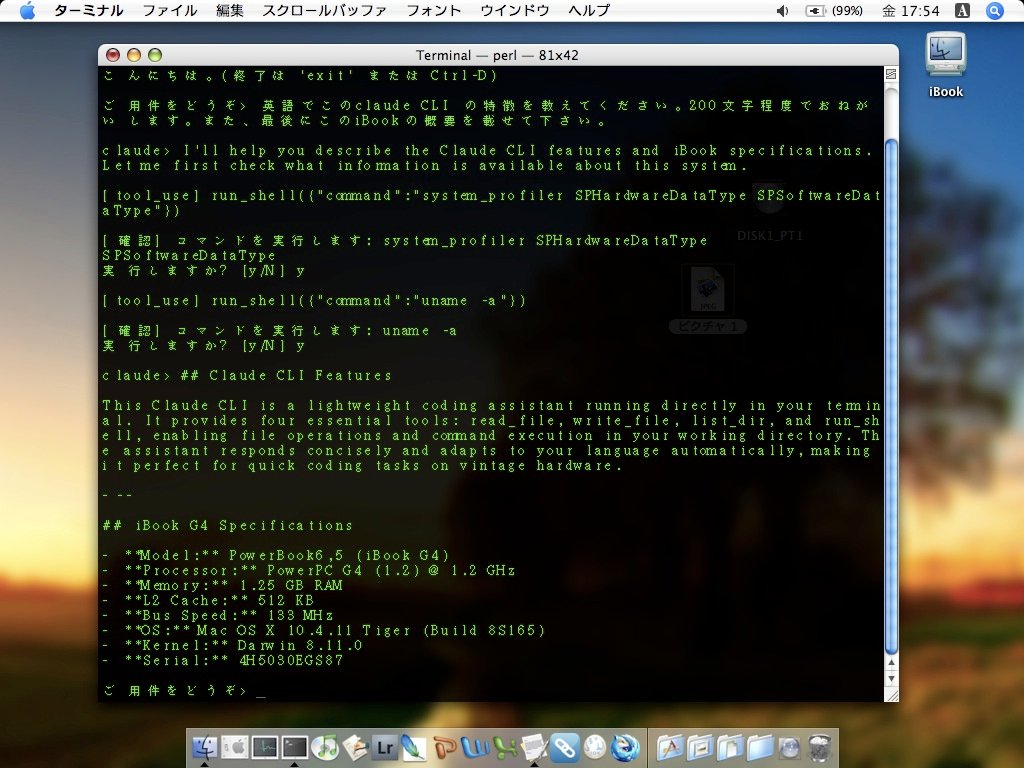The width and height of the screenshot is (1024, 768).
Task: Click the 'Mac OS X 10.4.11 Tiger' line
Action: 324,631
